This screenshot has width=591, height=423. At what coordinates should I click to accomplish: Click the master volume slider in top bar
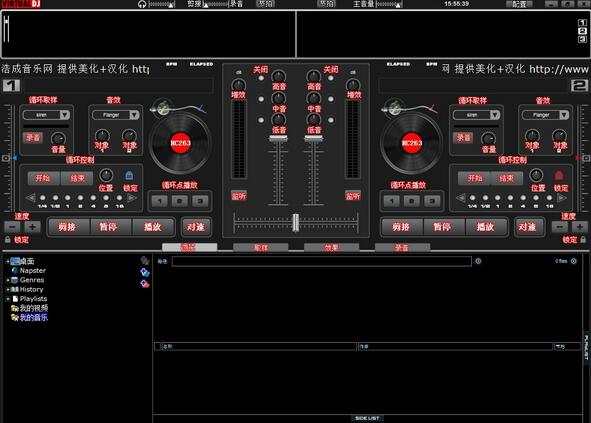click(x=389, y=4)
